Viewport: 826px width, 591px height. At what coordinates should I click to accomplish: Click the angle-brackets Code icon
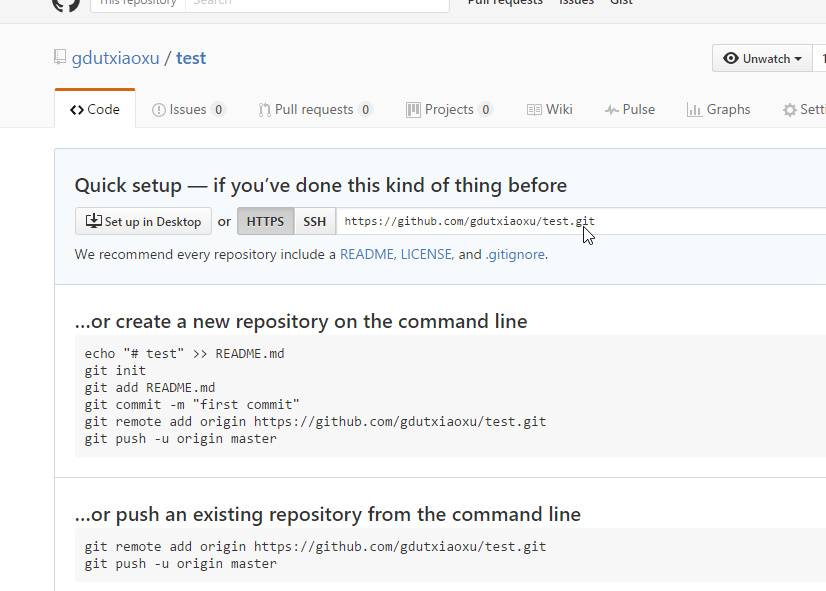point(77,110)
